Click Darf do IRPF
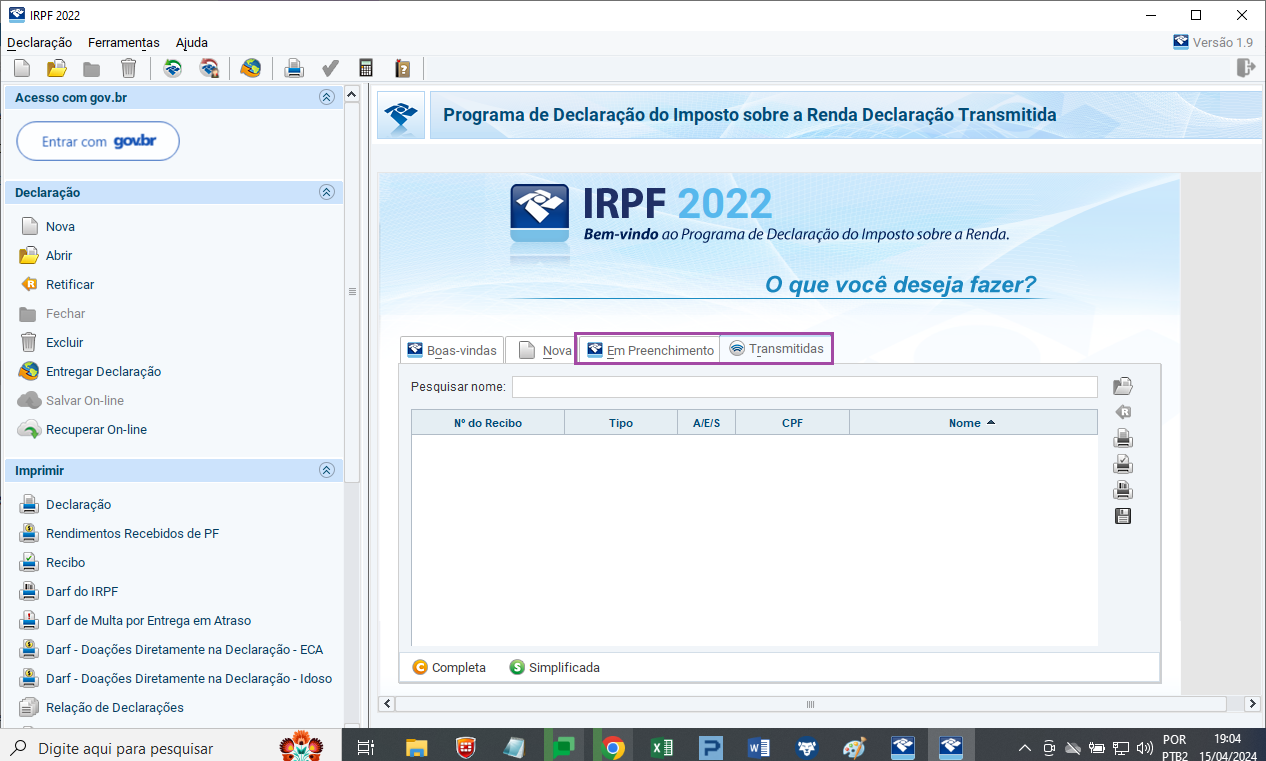Screen dimensions: 1266x761 click(82, 592)
